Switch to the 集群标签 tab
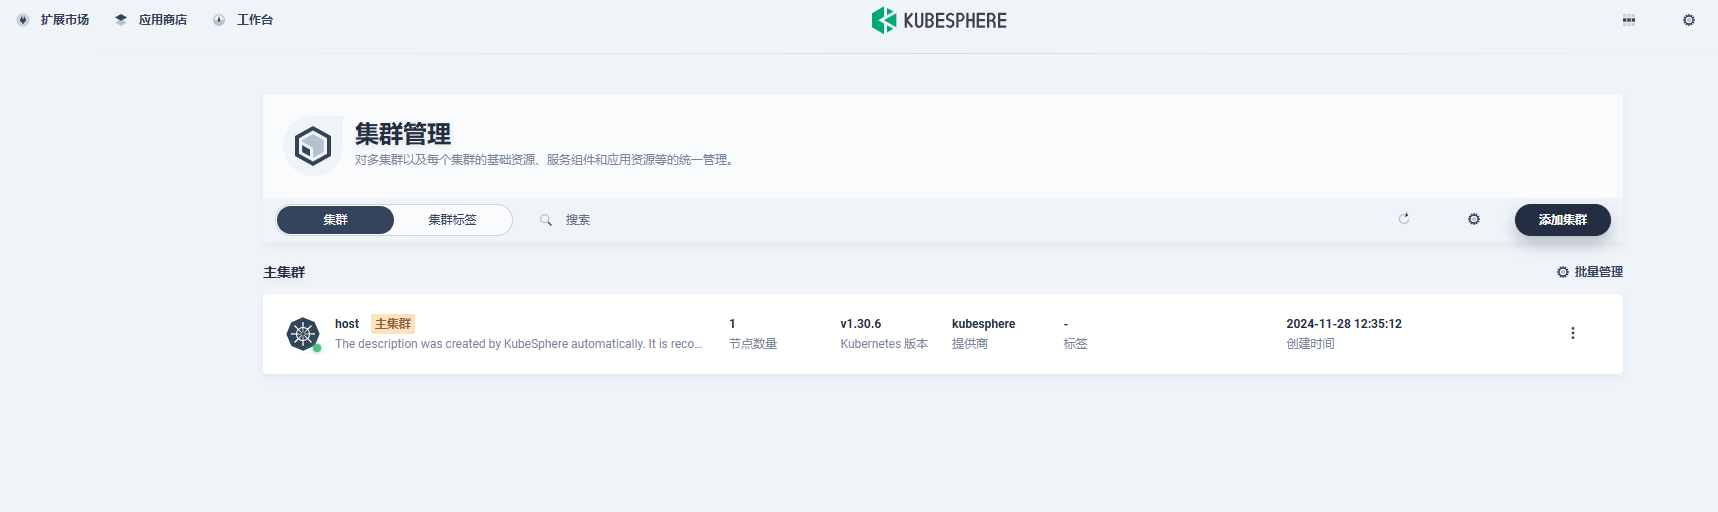 453,220
